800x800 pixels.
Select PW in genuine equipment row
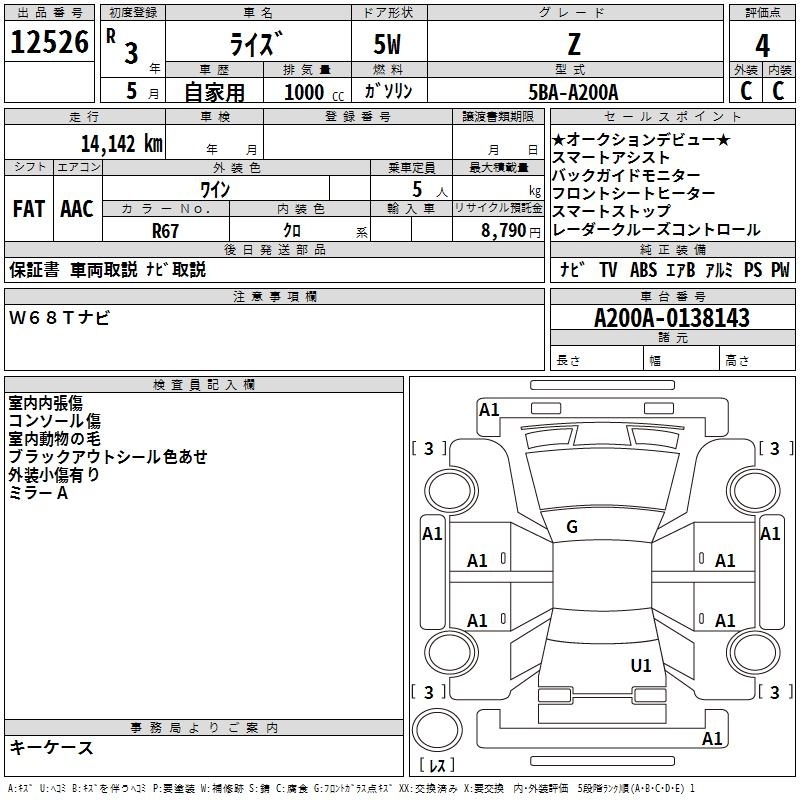coord(780,270)
